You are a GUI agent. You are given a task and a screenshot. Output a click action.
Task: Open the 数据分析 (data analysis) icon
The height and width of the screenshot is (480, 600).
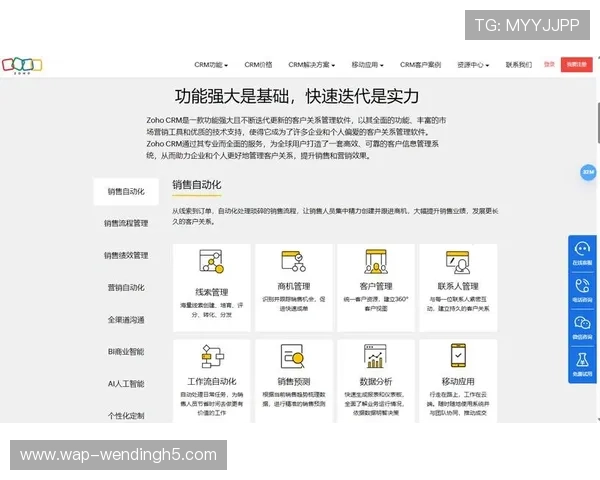[x=375, y=356]
